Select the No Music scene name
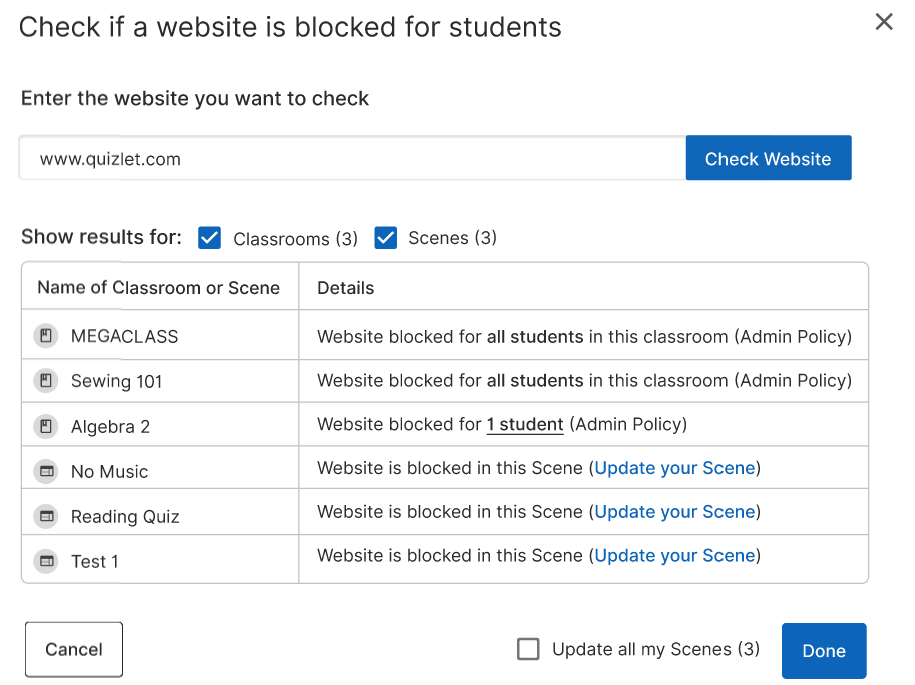Viewport: 915px width, 685px height. pos(109,471)
